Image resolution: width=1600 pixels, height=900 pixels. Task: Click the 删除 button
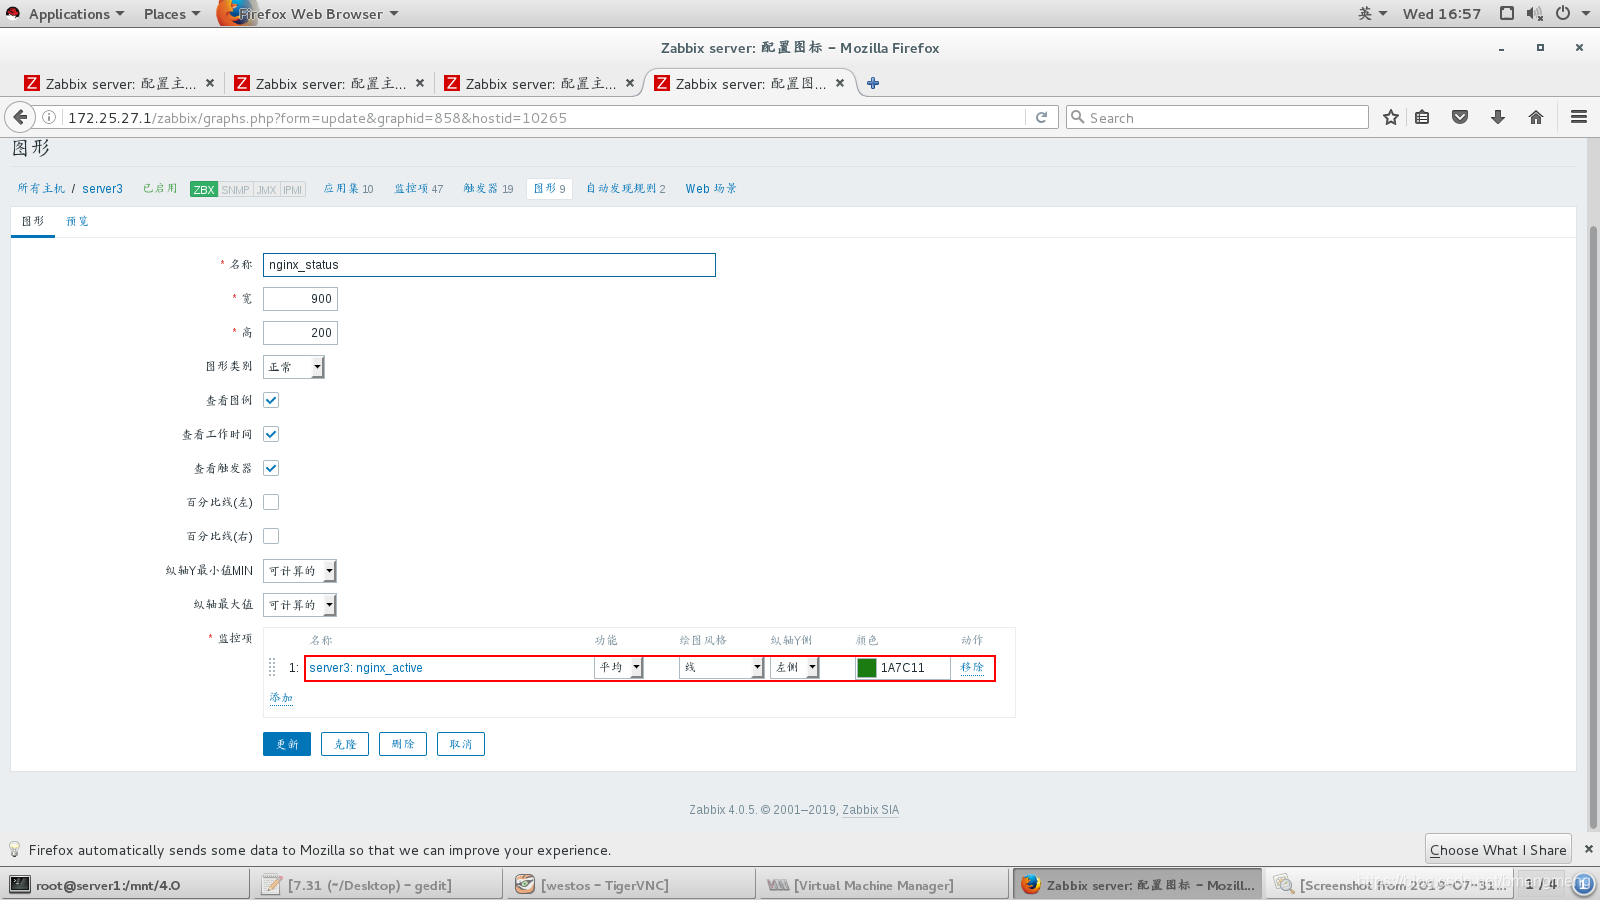point(403,744)
